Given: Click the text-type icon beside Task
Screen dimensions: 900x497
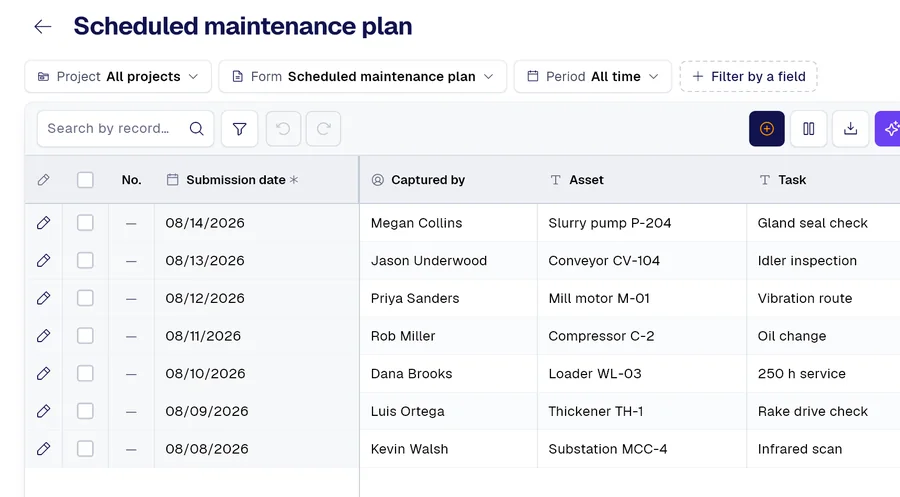Looking at the screenshot, I should pos(765,180).
